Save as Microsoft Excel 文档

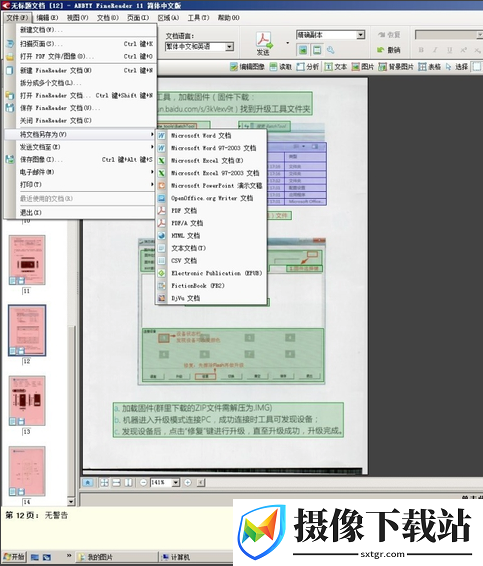(x=212, y=161)
